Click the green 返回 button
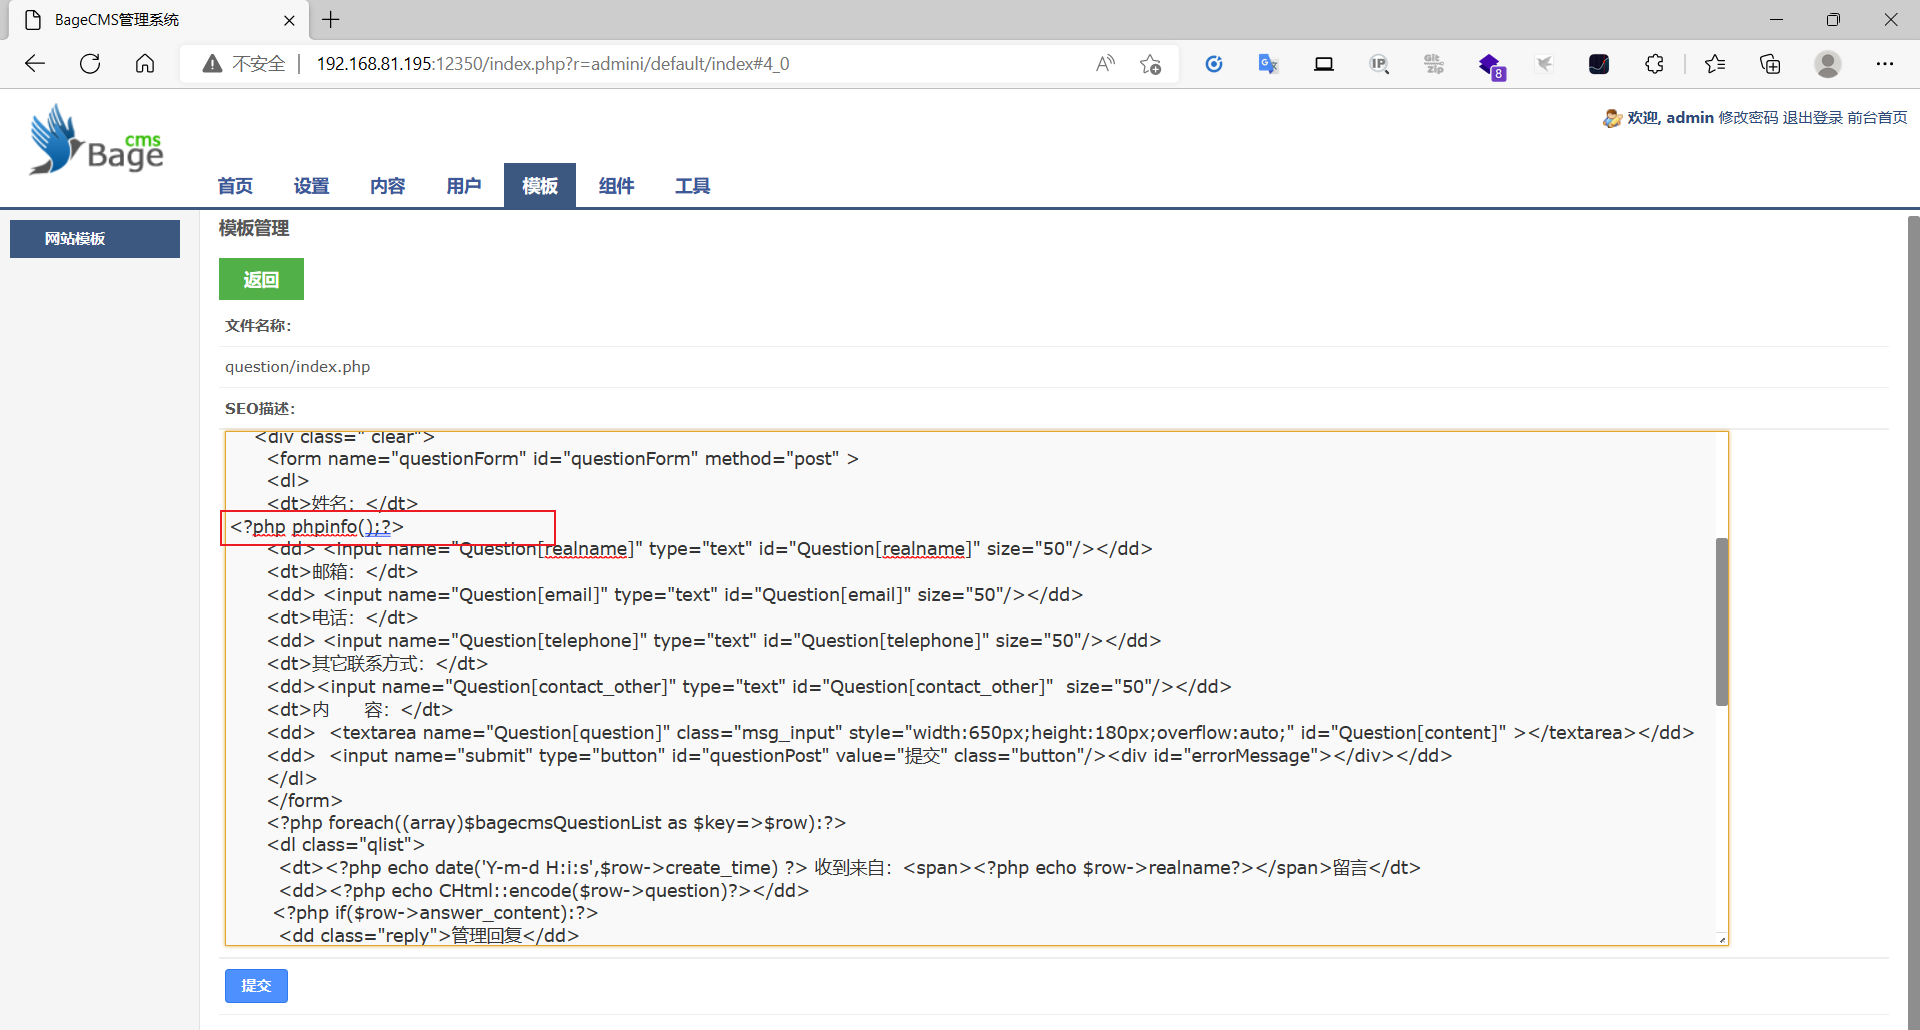 click(261, 279)
